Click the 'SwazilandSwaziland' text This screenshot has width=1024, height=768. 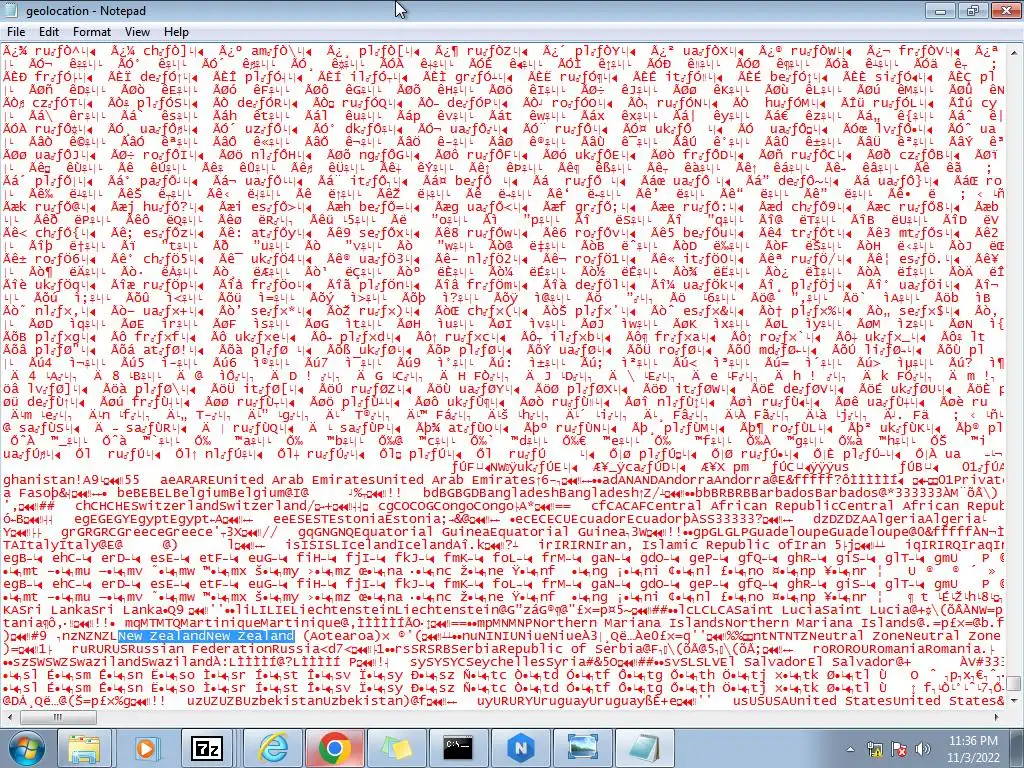point(142,662)
